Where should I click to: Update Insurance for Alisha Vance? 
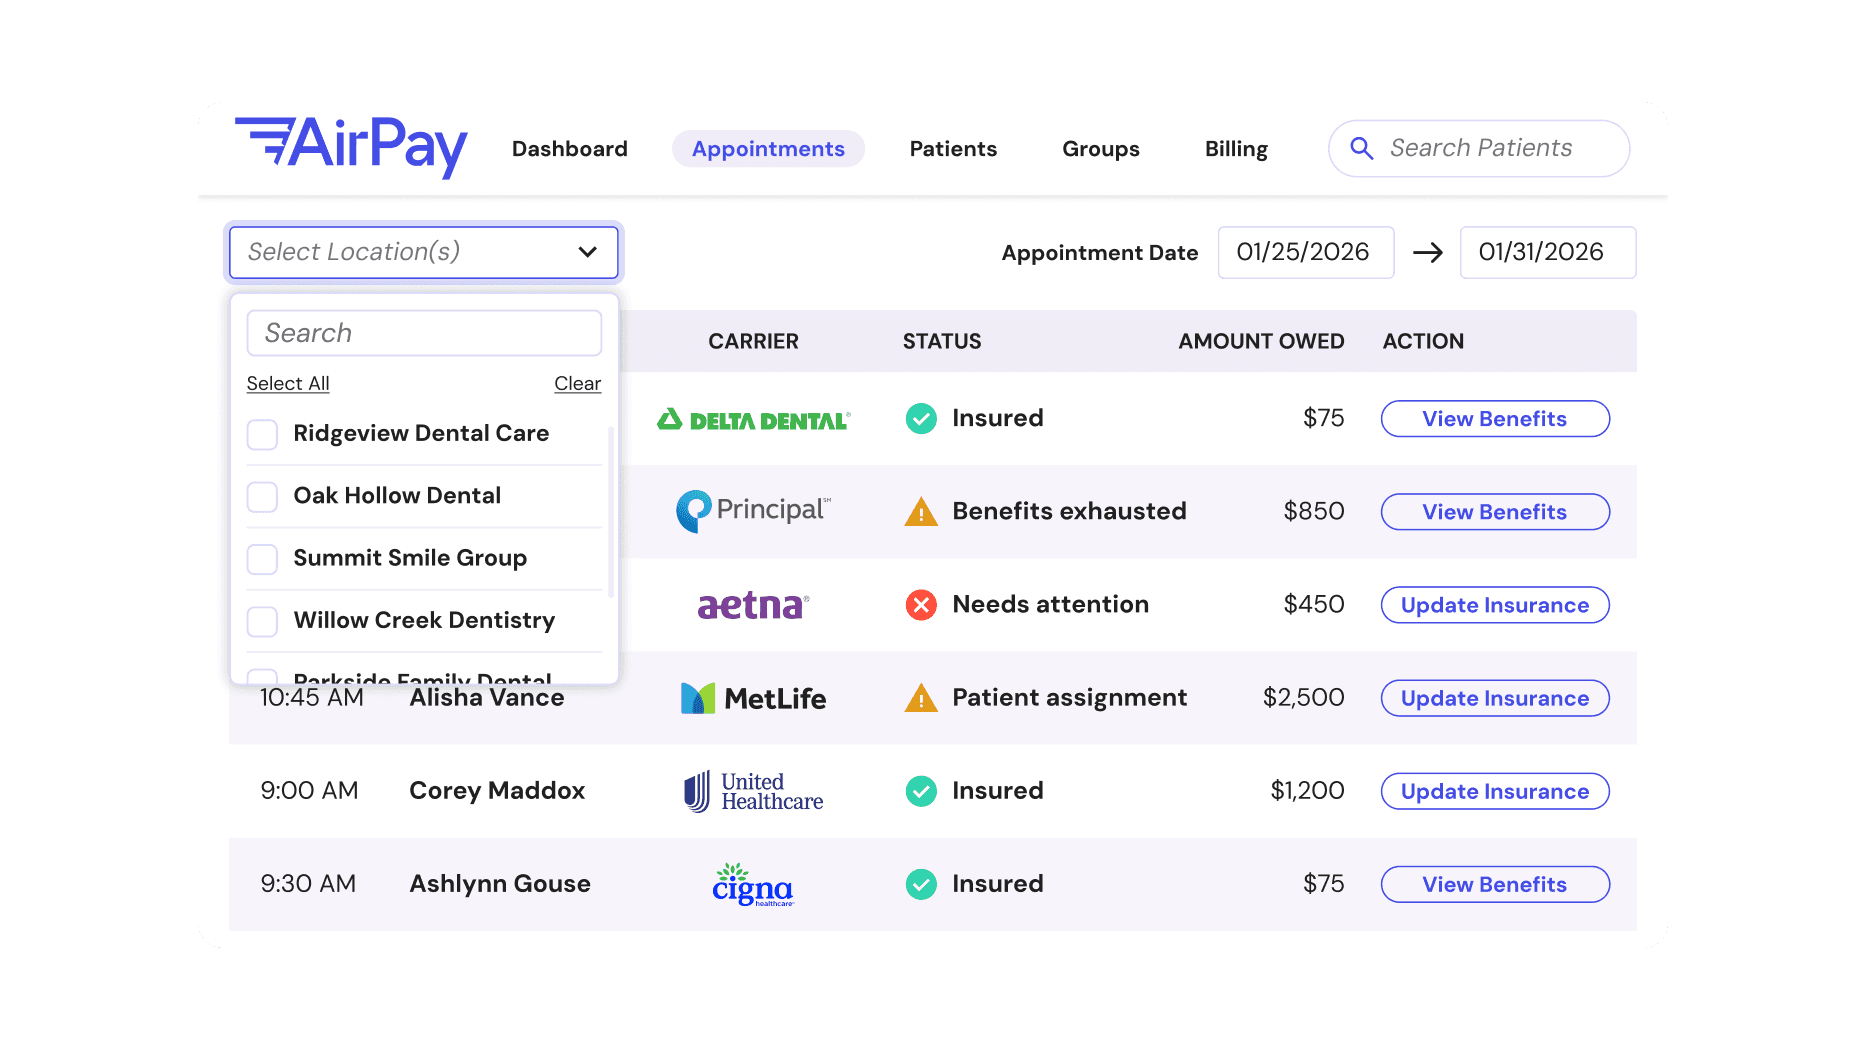pos(1495,698)
